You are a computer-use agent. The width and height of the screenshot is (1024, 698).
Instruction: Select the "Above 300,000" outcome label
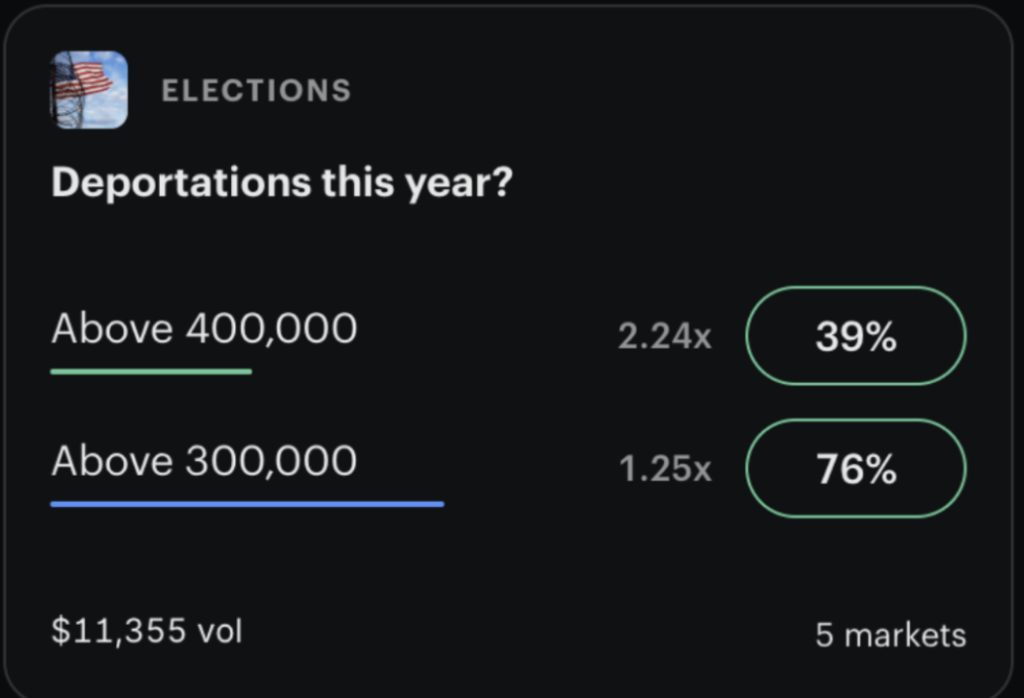click(204, 461)
